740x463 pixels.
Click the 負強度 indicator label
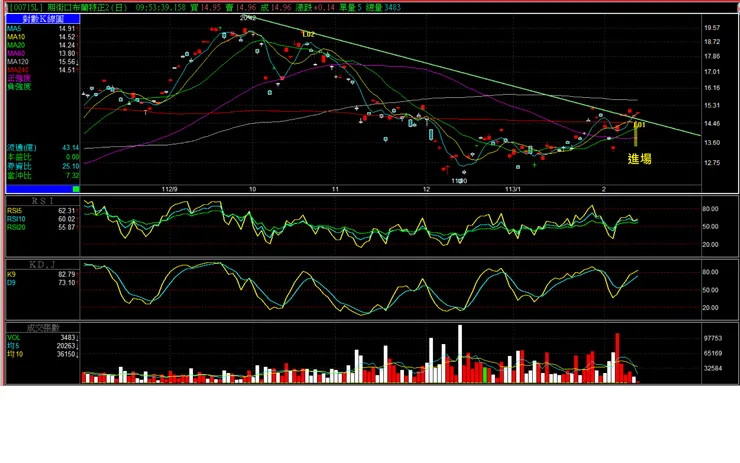point(19,87)
